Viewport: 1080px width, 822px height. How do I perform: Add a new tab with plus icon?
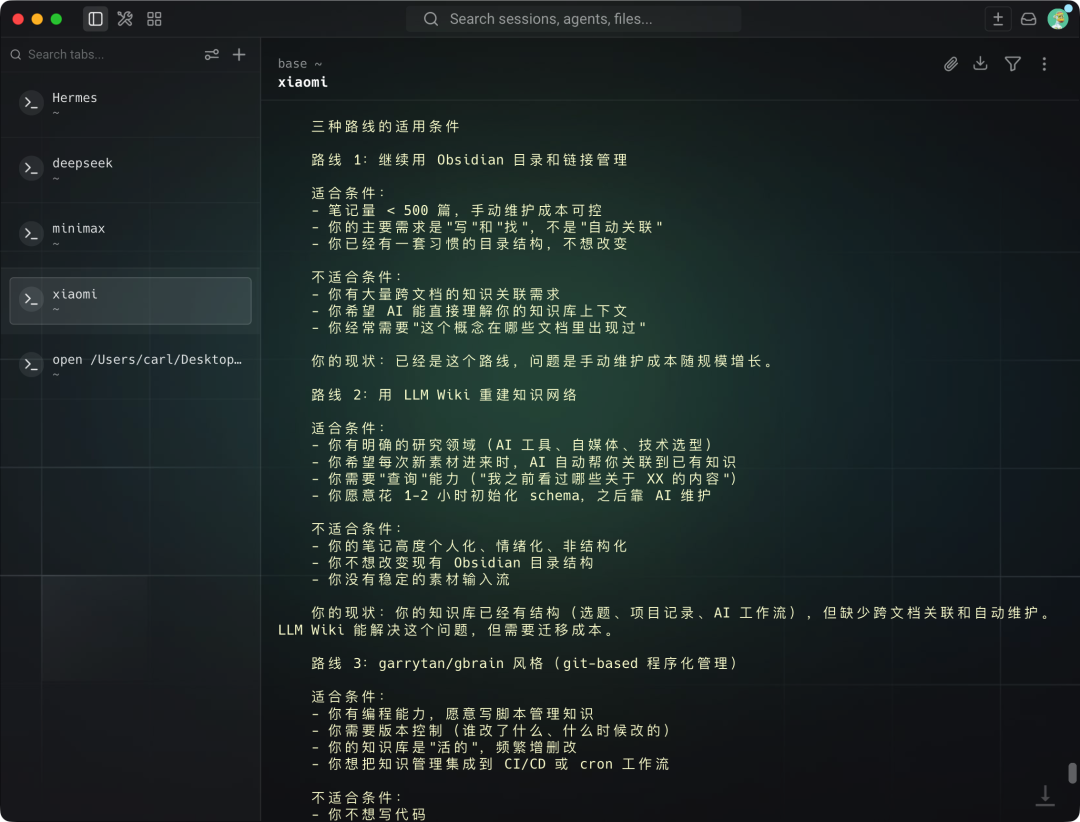tap(239, 54)
